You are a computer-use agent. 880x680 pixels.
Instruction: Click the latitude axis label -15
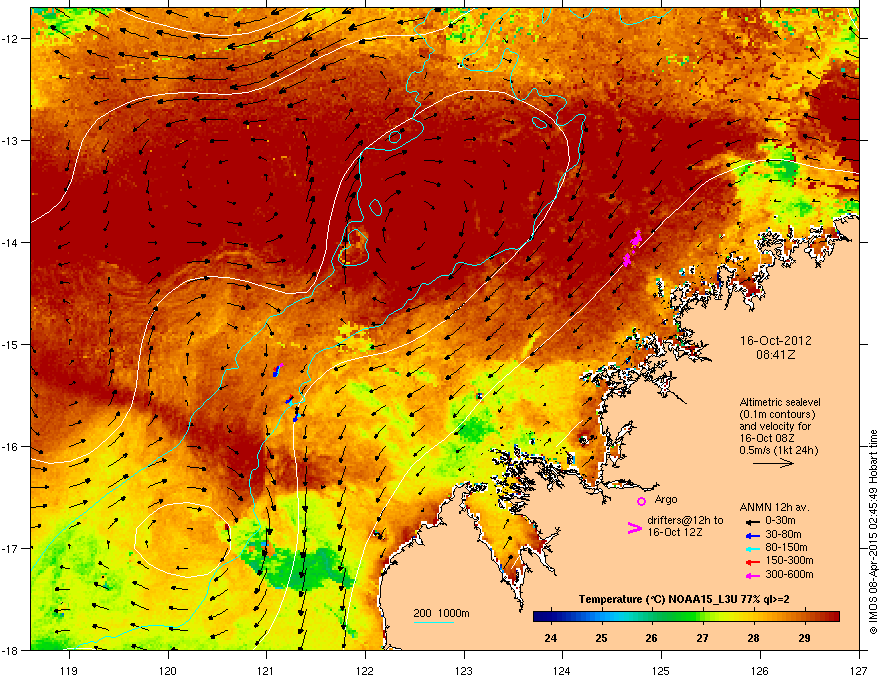tap(11, 344)
